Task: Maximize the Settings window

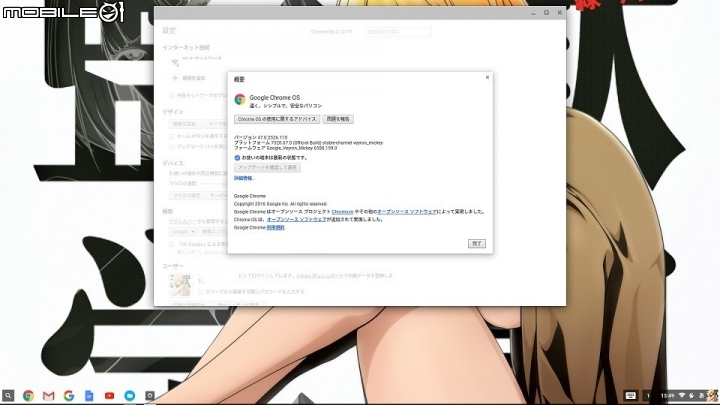Action: pos(546,13)
